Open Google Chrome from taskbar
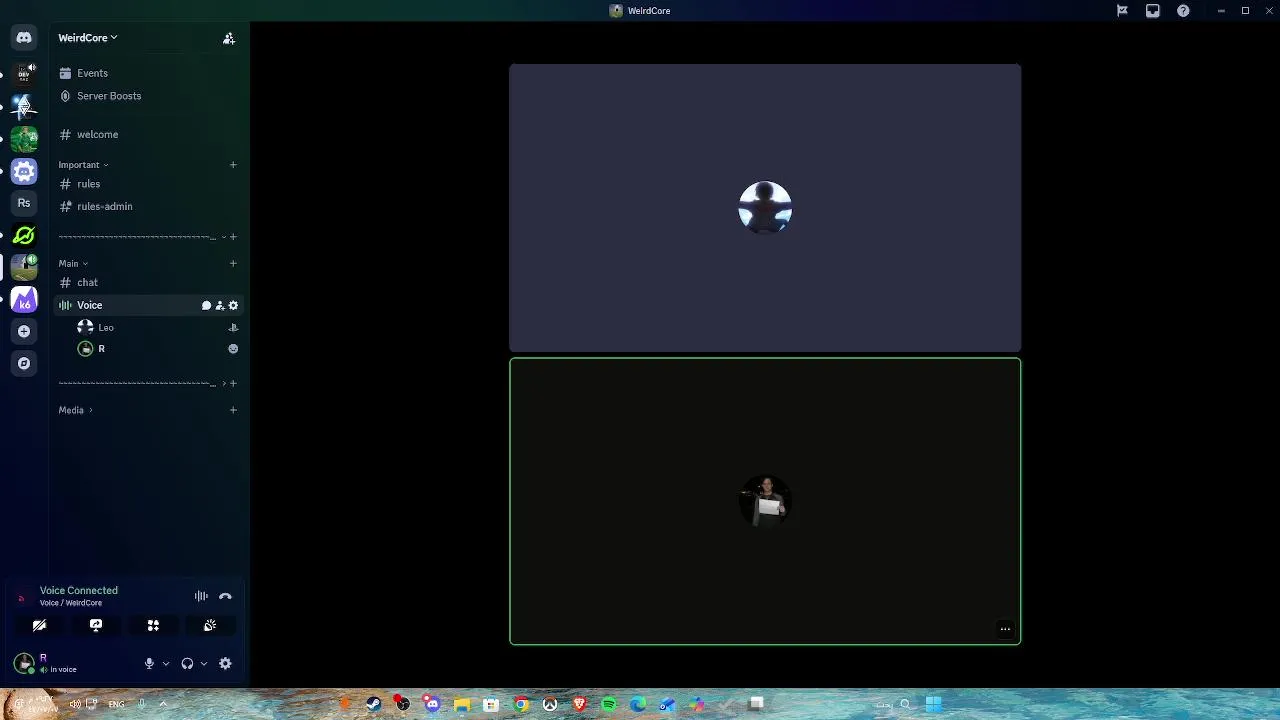Viewport: 1280px width, 720px height. [x=521, y=704]
